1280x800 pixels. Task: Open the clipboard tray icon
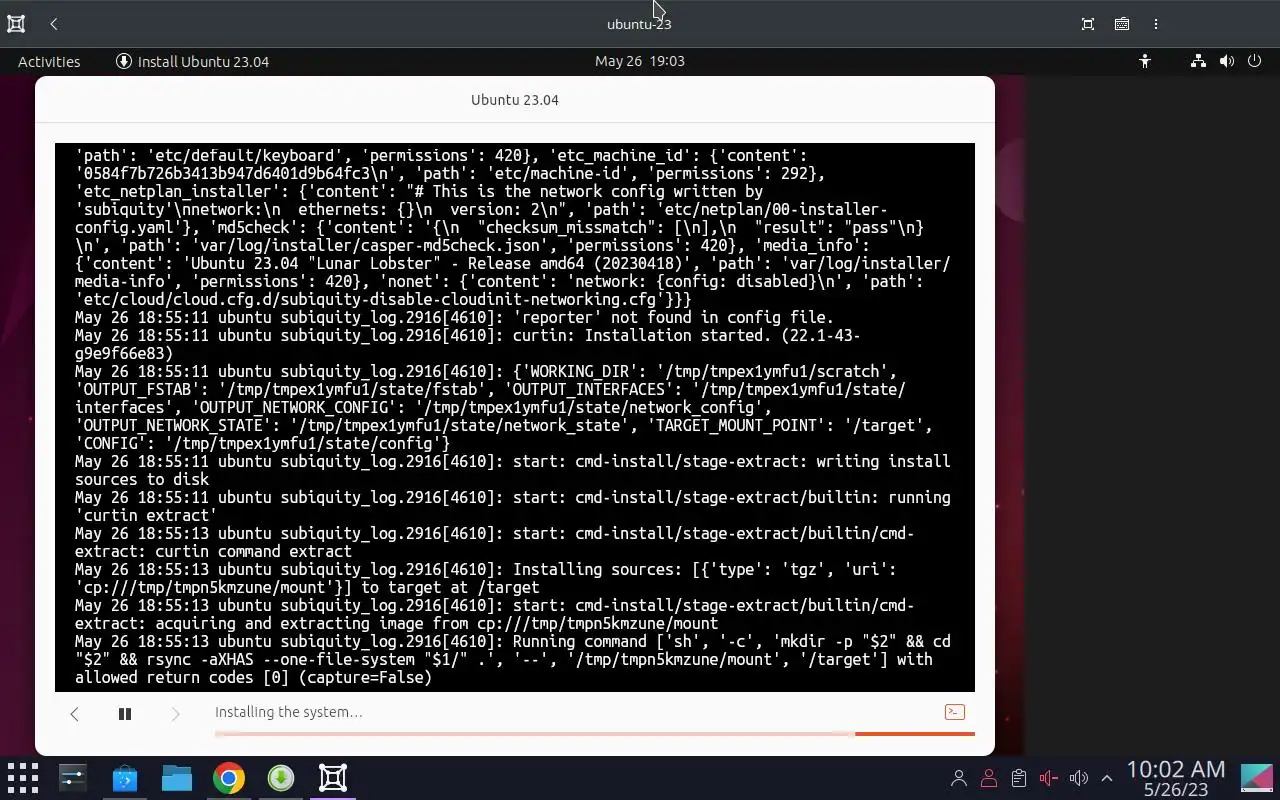1019,778
